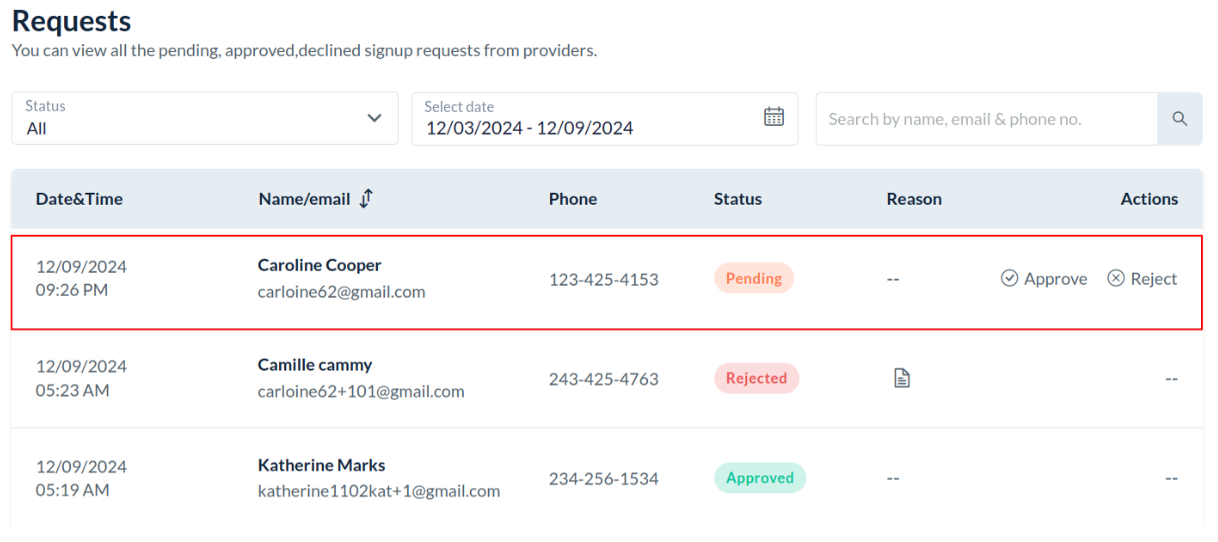Click the Approve checkmark for Caroline Cooper
The height and width of the screenshot is (542, 1218).
click(1010, 279)
